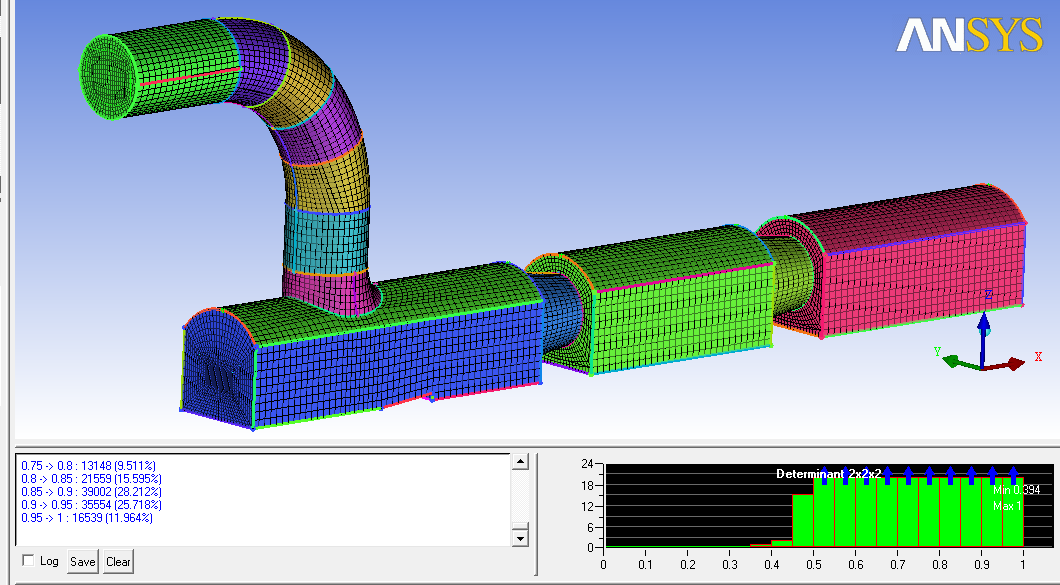This screenshot has height=585, width=1060.
Task: Click the Save button in message panel
Action: tap(82, 562)
